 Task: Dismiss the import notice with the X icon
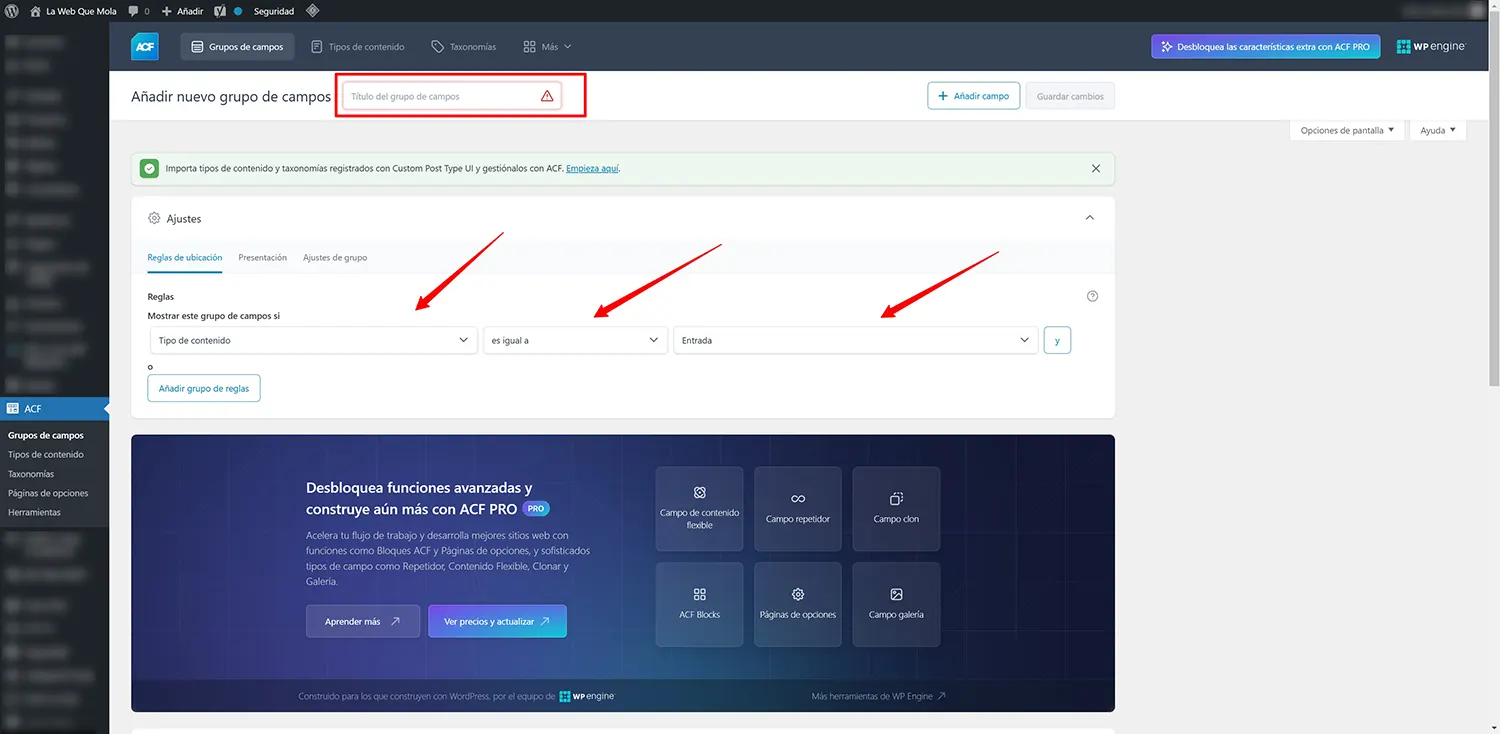click(1096, 169)
